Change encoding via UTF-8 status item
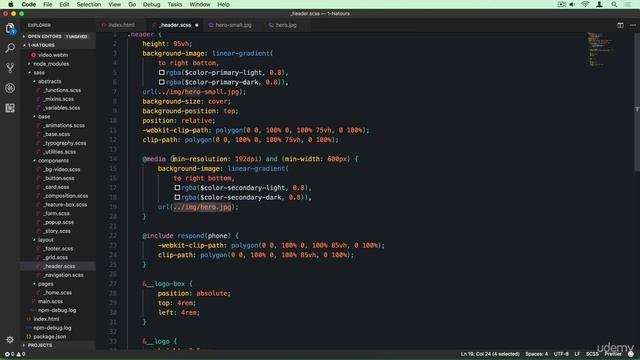This screenshot has width=640, height=360. coord(561,354)
